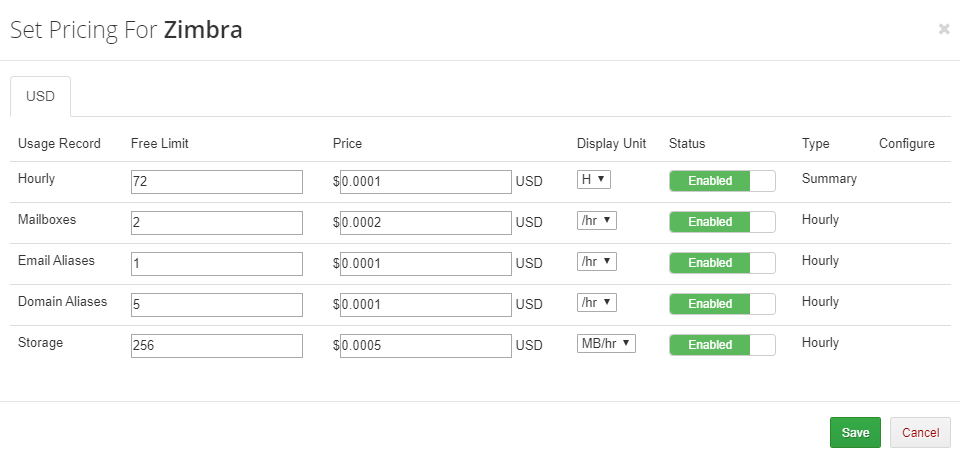Open the Mailboxes display unit dropdown
Image resolution: width=960 pixels, height=455 pixels.
pos(596,220)
